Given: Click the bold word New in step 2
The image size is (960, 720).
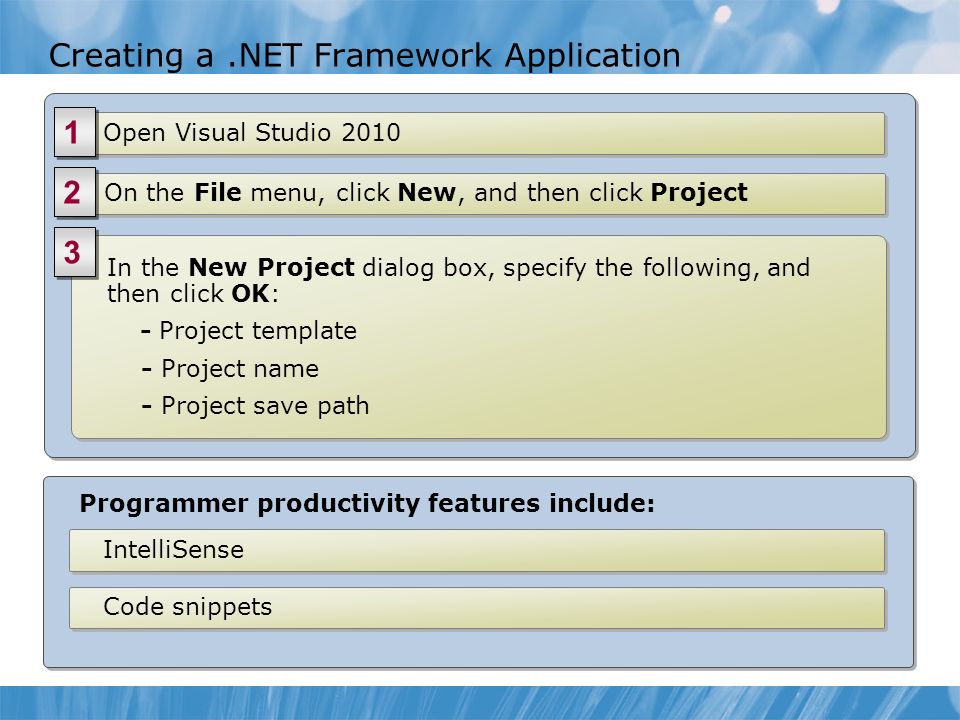Looking at the screenshot, I should [x=427, y=192].
